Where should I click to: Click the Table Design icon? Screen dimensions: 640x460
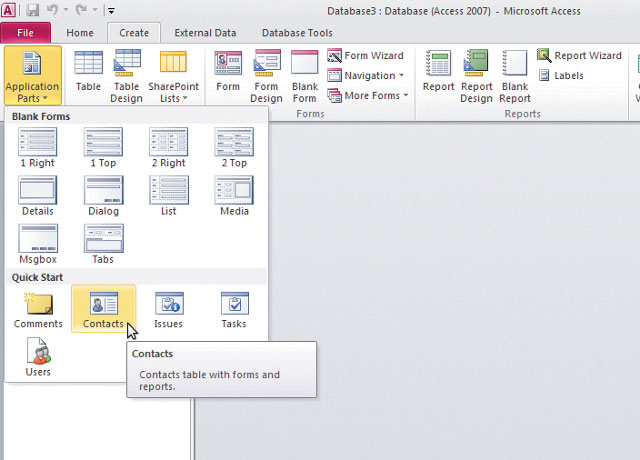point(126,76)
